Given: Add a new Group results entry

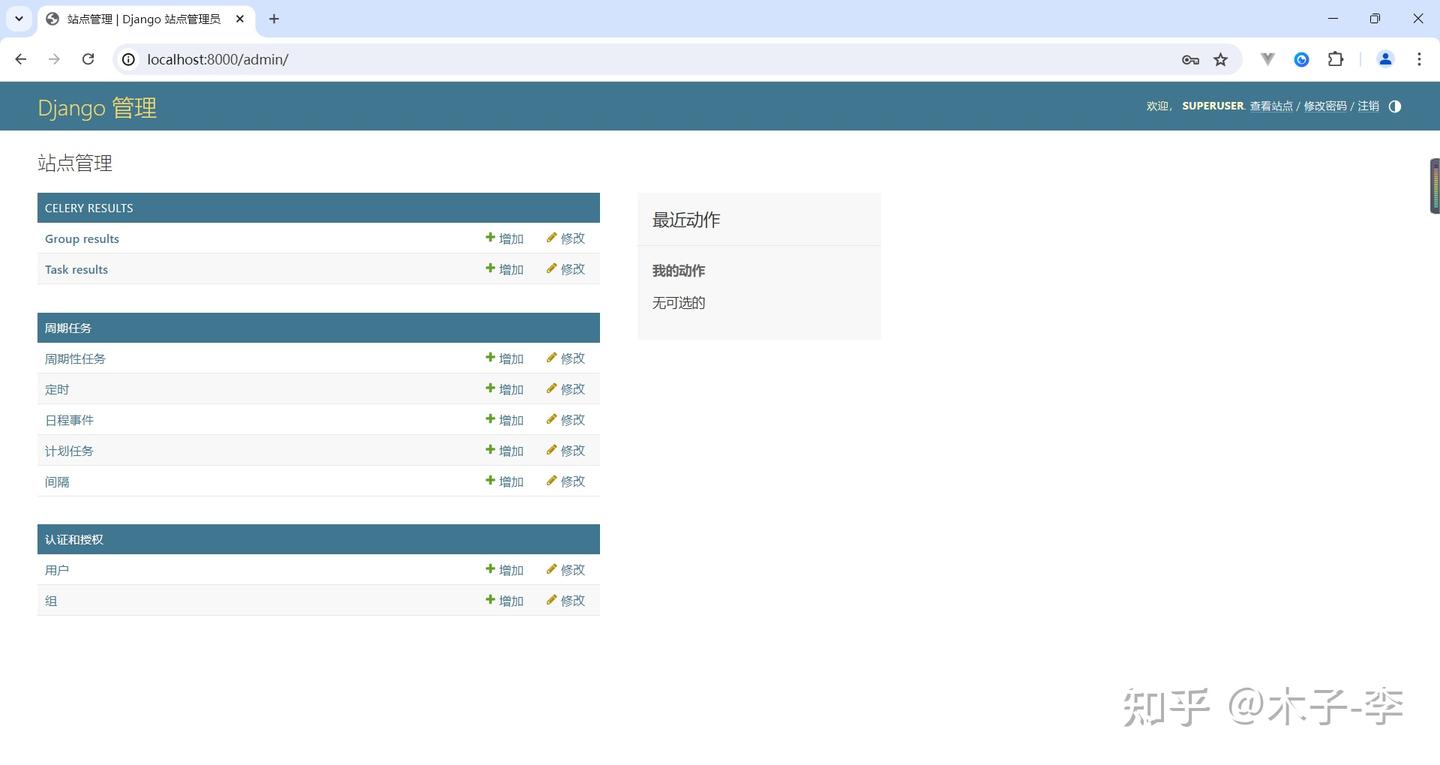Looking at the screenshot, I should (505, 238).
